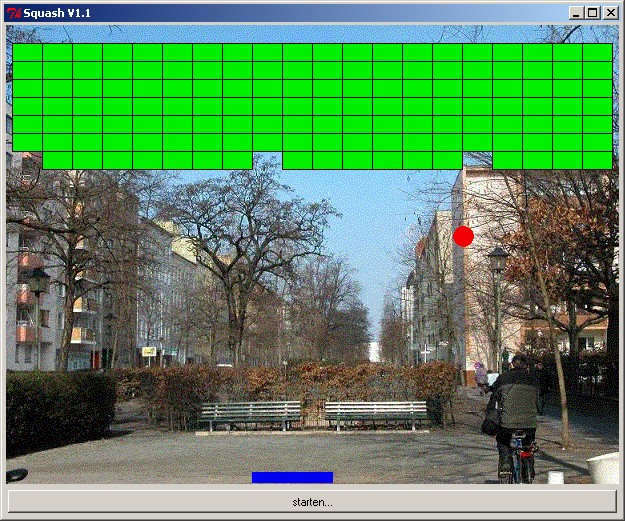Image resolution: width=625 pixels, height=521 pixels.
Task: Close the Squash V1.1 window
Action: tap(610, 12)
